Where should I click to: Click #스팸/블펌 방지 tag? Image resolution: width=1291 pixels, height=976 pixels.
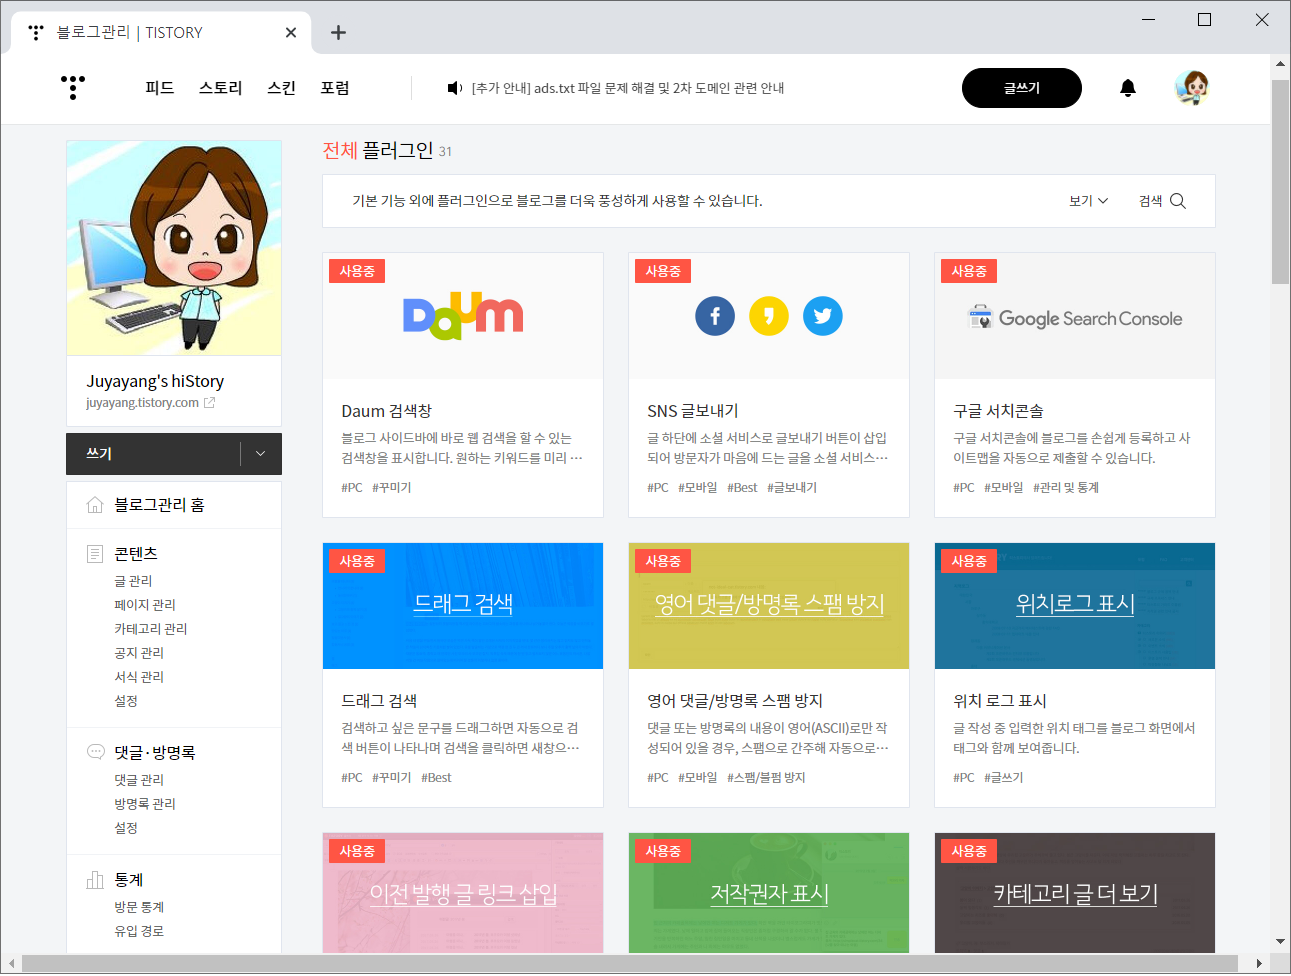(766, 778)
